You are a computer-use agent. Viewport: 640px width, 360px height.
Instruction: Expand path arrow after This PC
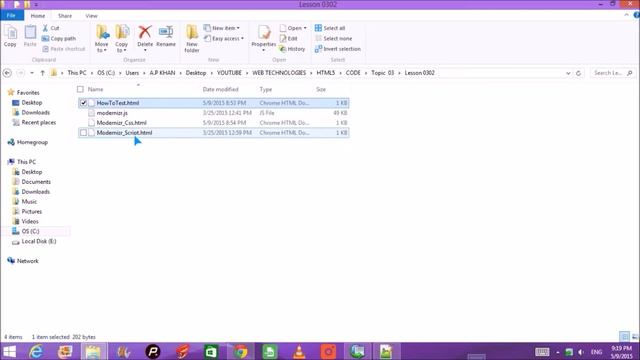(x=92, y=73)
